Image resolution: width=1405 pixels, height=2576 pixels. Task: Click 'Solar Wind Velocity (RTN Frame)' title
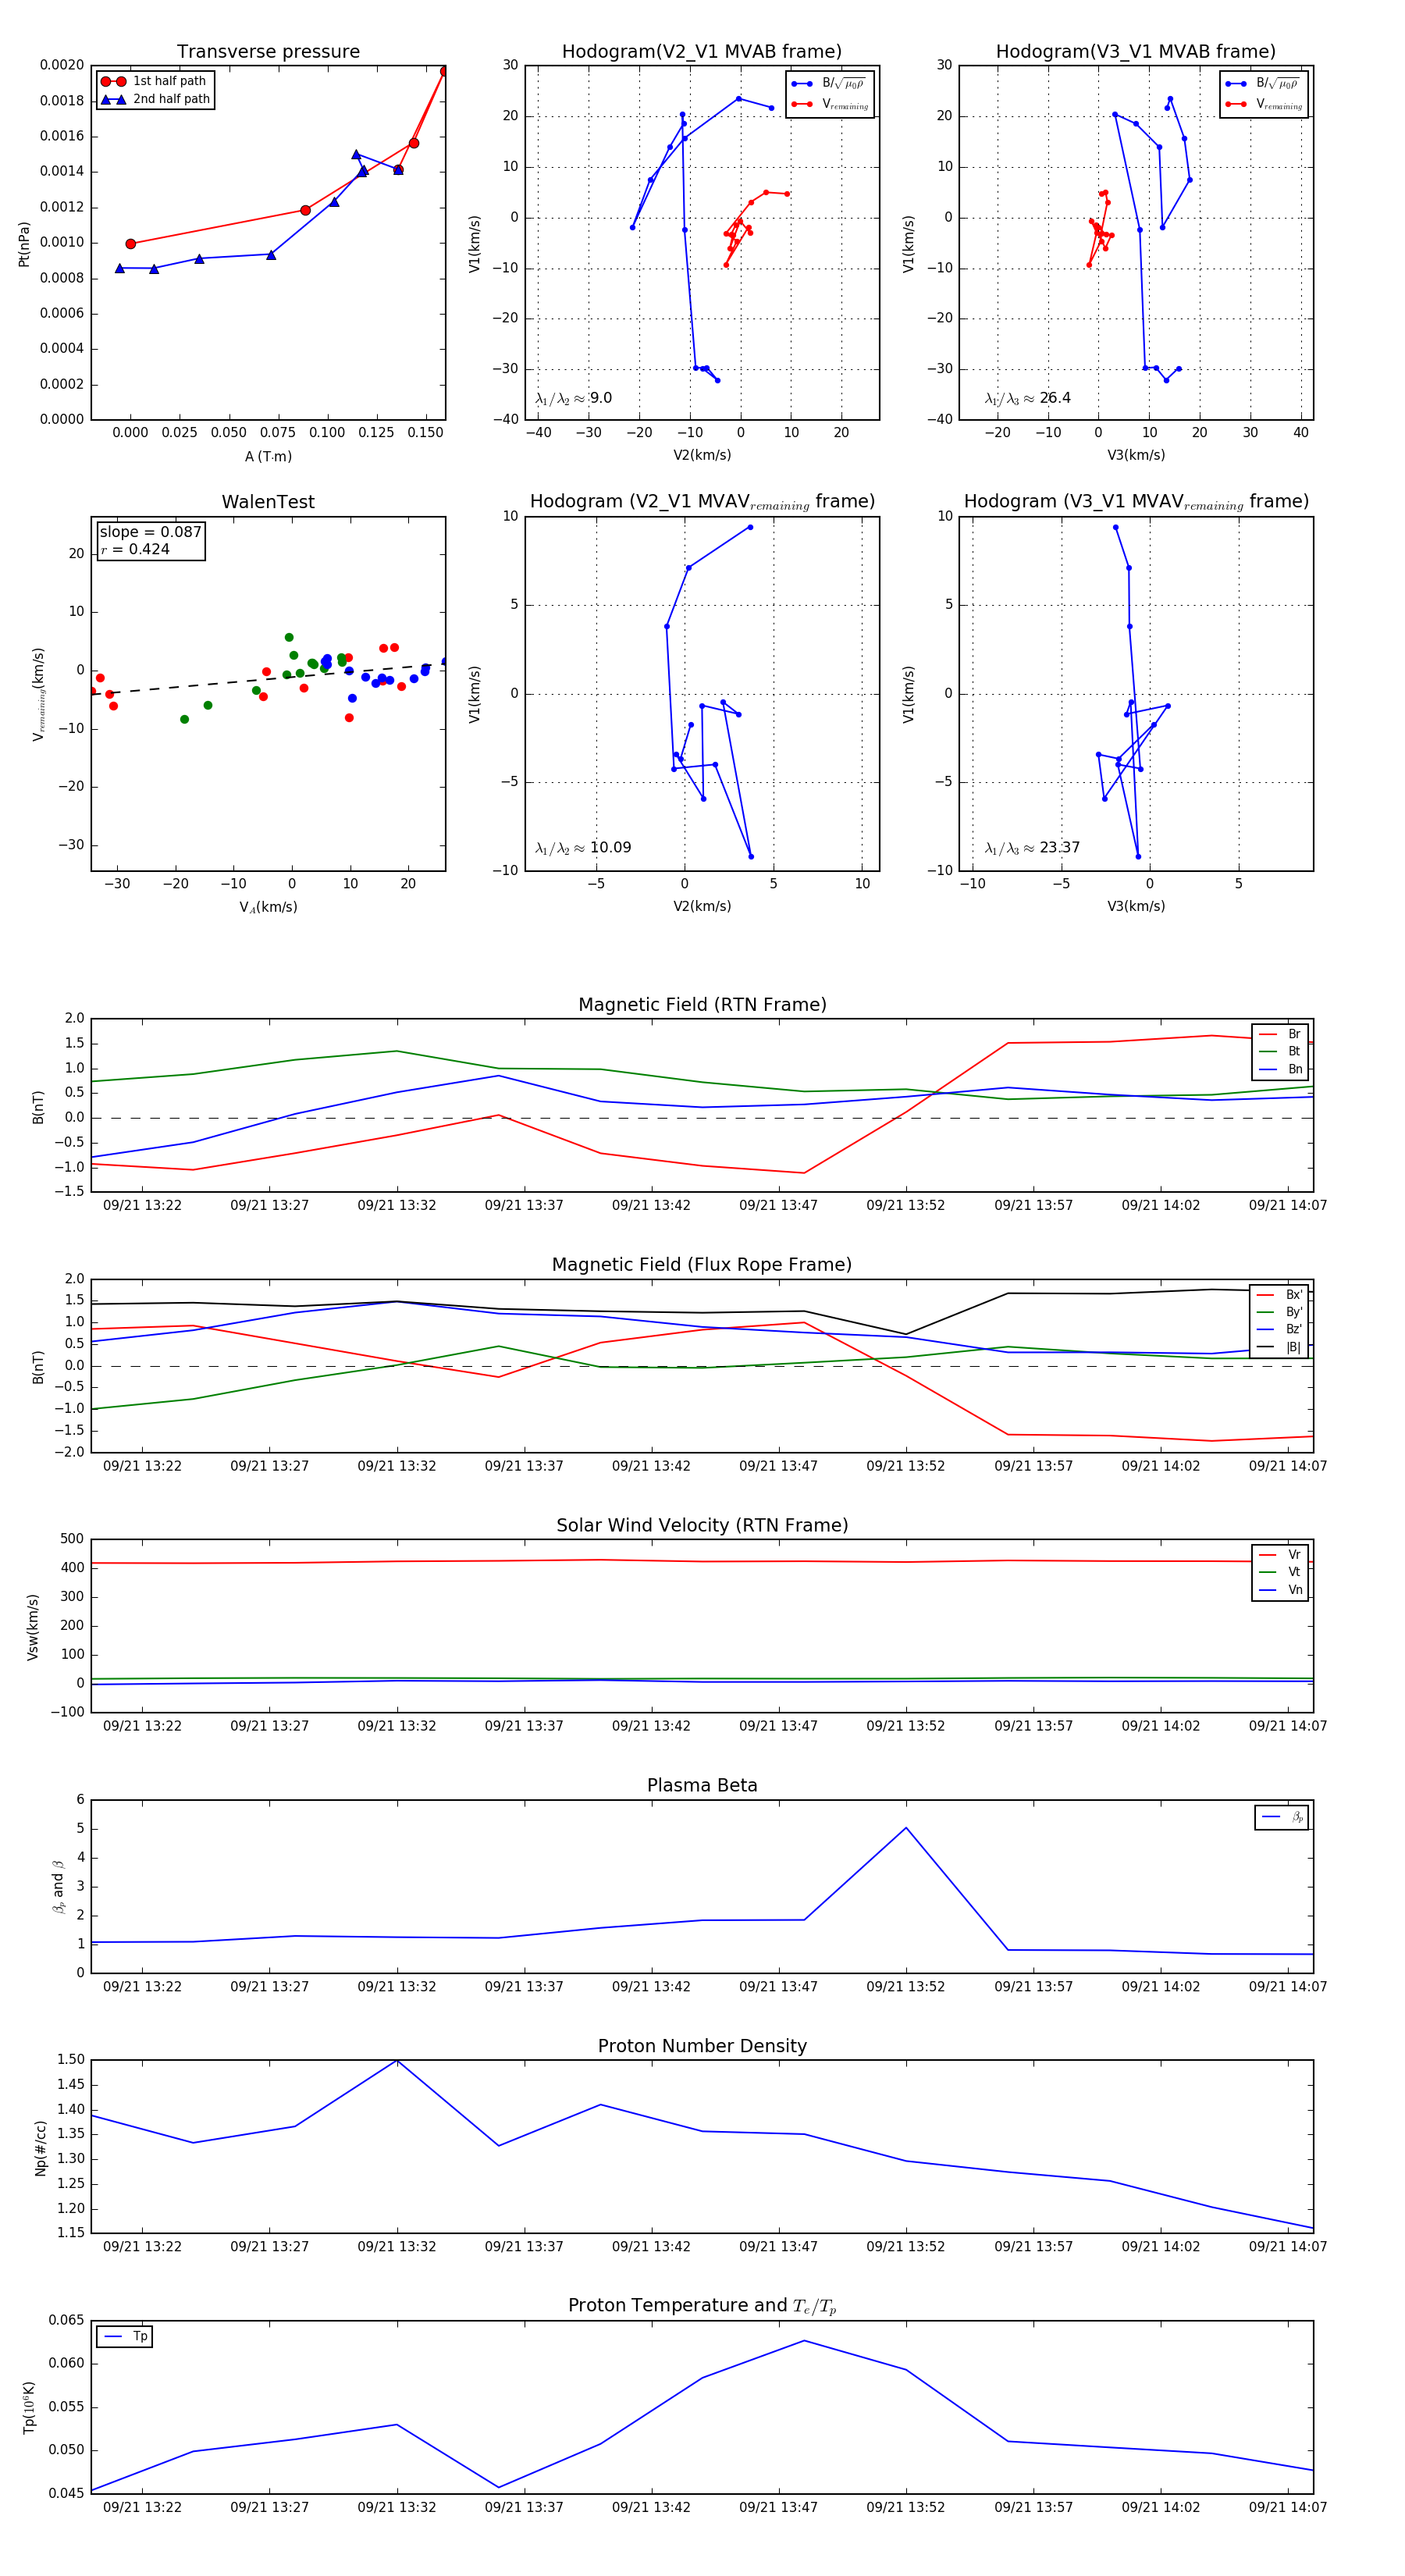coord(702,1525)
